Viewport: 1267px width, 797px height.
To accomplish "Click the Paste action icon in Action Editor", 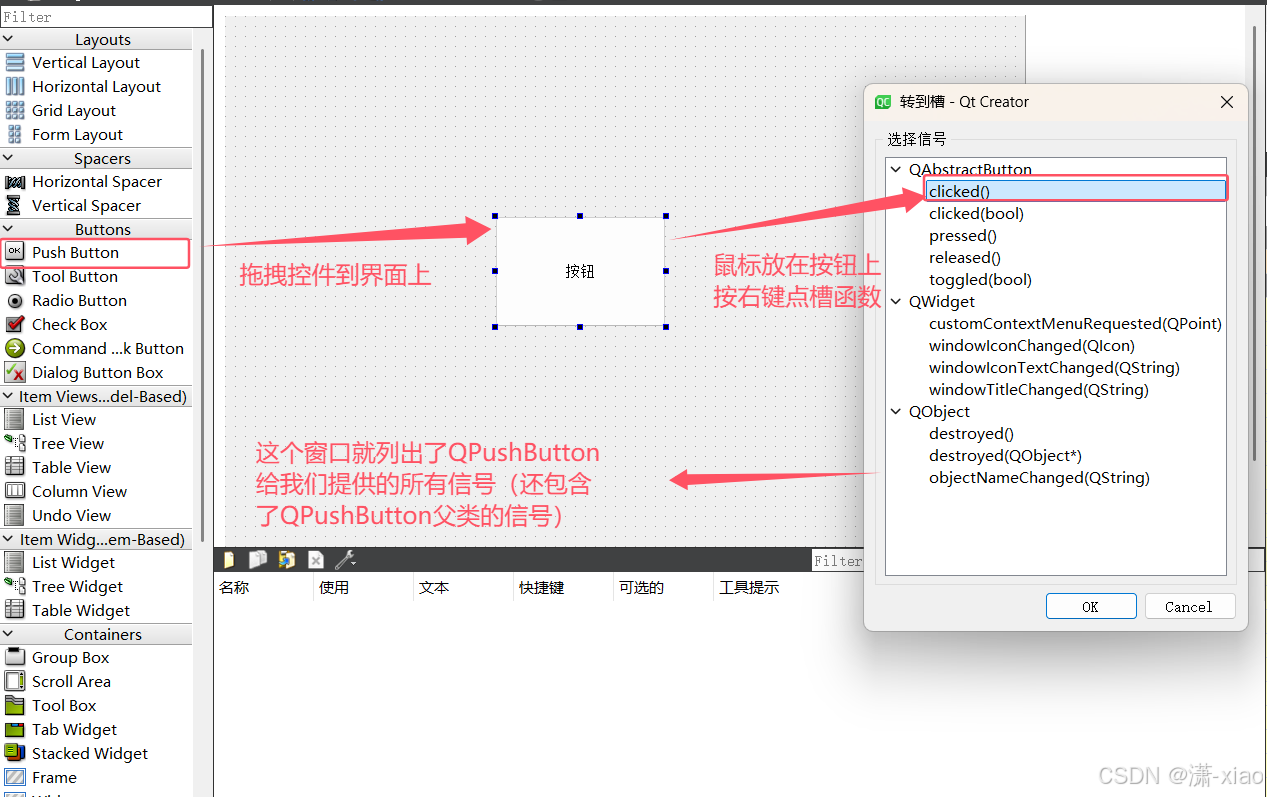I will (287, 560).
